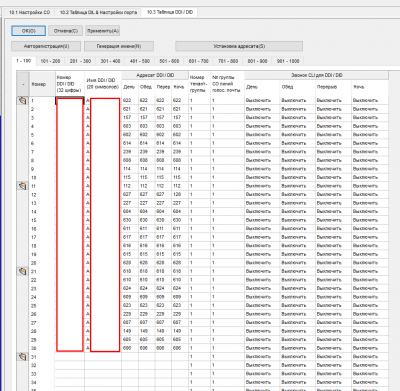Select День destination 112 in row 11
400x391 pixels.
click(x=129, y=186)
